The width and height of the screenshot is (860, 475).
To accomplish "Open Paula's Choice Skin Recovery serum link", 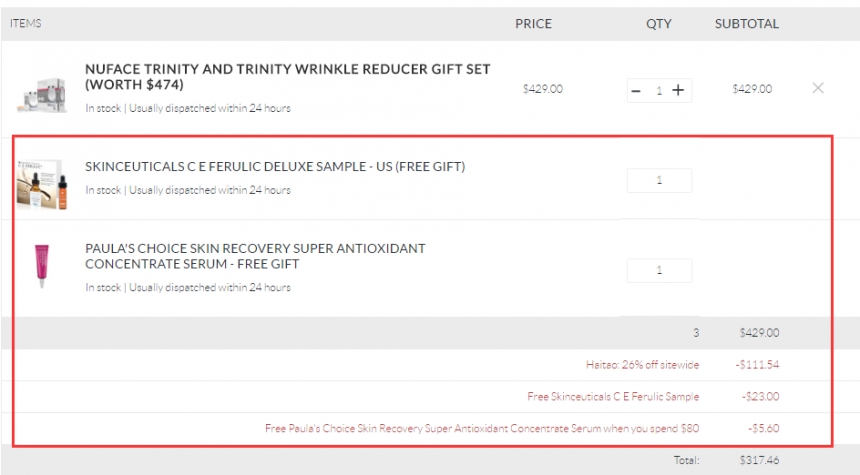I will [255, 256].
